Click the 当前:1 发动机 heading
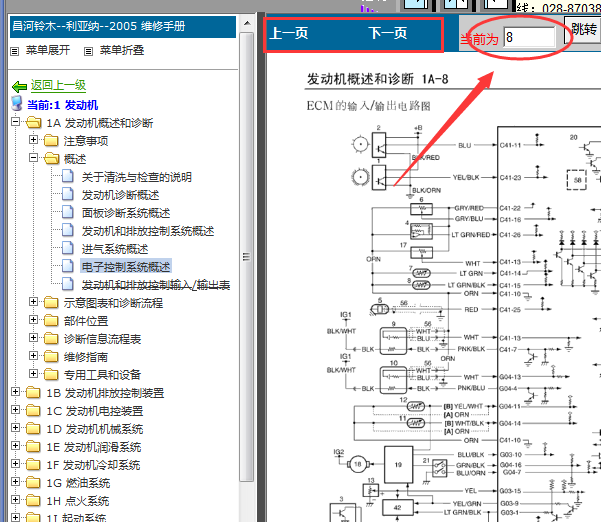 point(62,105)
